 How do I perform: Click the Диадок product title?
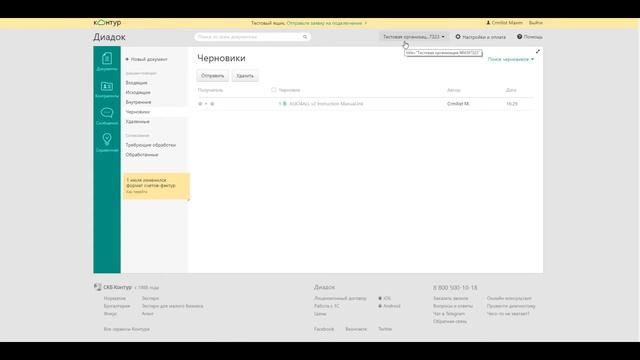pyautogui.click(x=109, y=37)
